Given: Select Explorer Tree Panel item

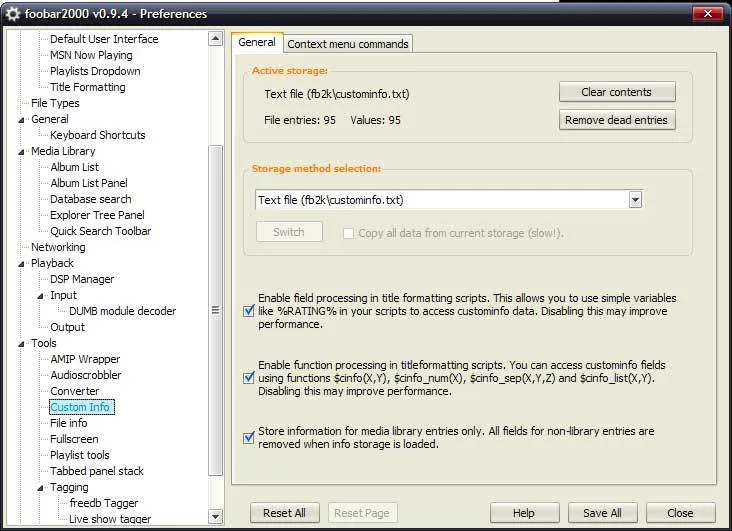Looking at the screenshot, I should pos(97,215).
